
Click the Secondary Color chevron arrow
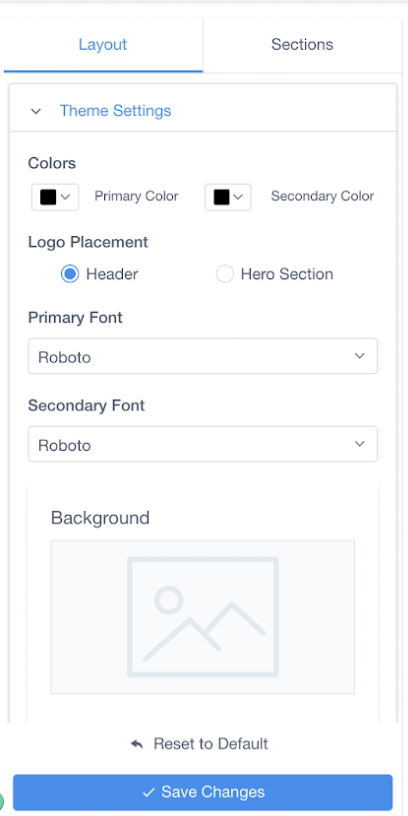(x=238, y=197)
